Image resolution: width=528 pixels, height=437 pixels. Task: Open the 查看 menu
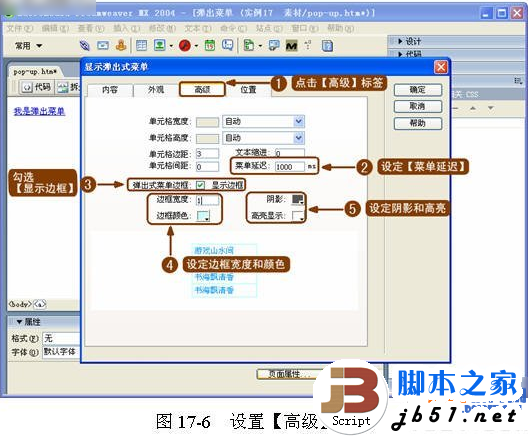91,28
